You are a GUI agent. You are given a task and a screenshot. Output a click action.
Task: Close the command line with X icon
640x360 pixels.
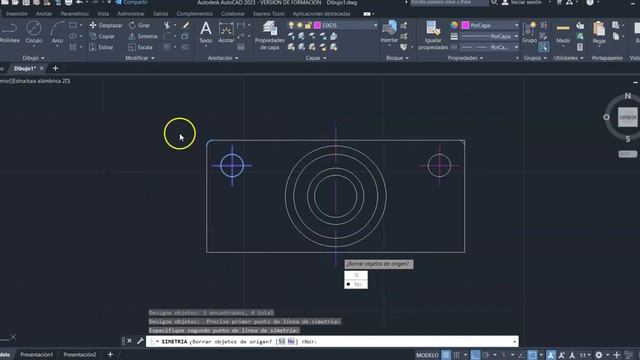(129, 341)
